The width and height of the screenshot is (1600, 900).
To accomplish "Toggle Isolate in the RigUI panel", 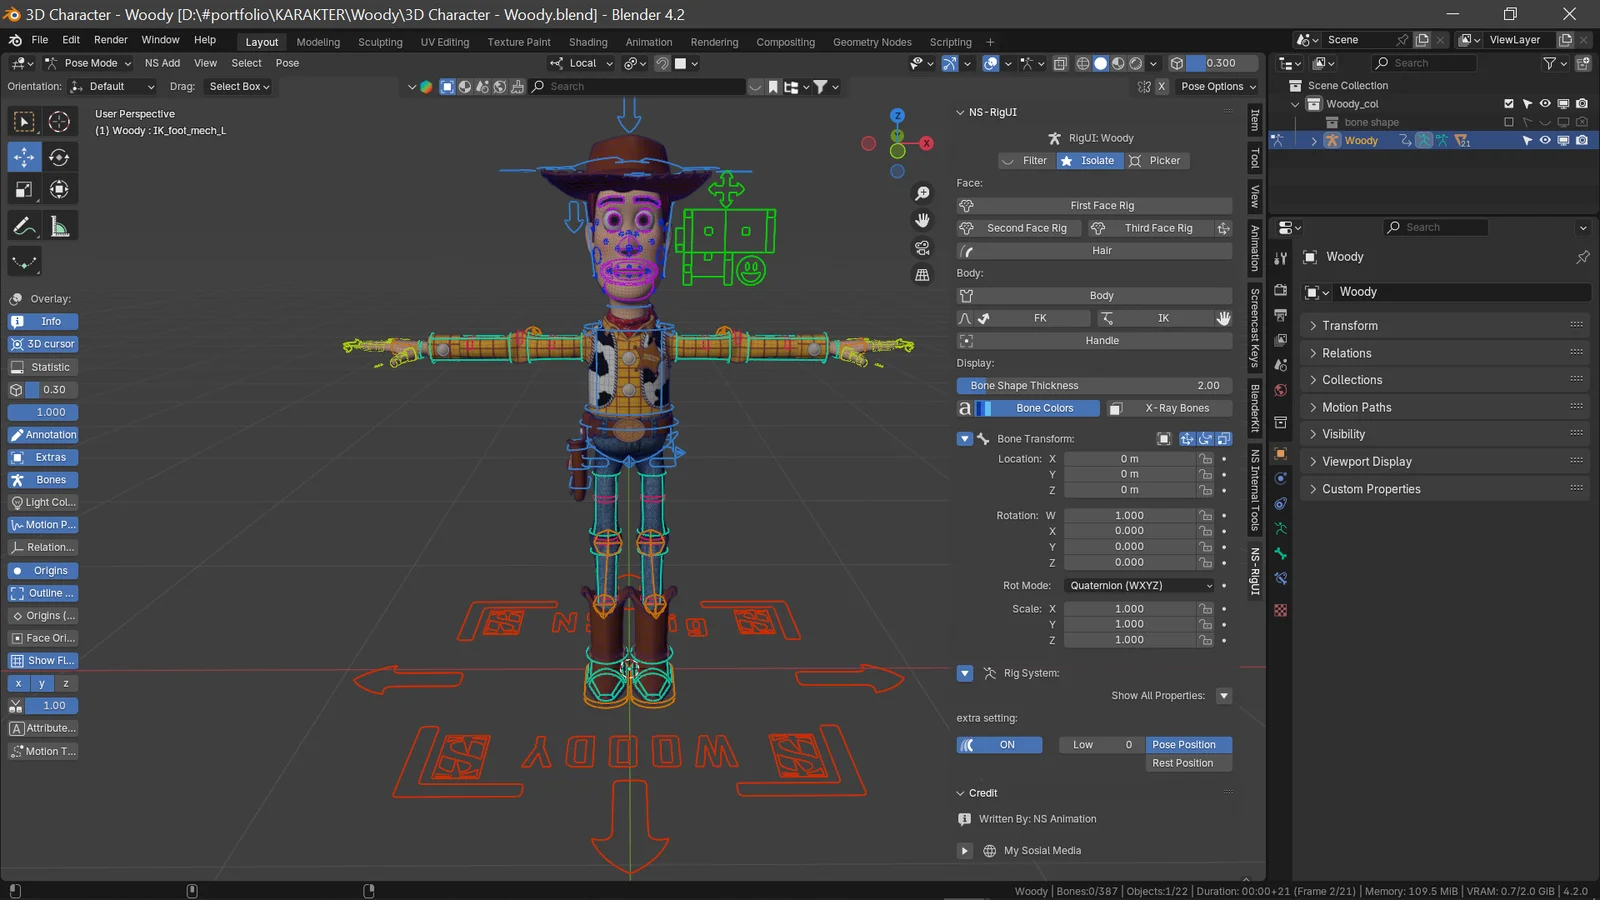I will (x=1089, y=160).
